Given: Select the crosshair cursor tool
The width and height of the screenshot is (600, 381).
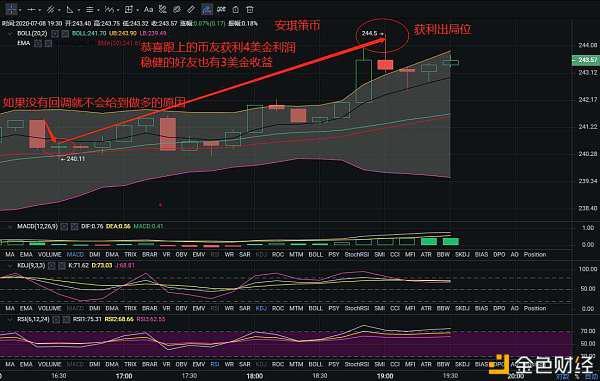Looking at the screenshot, I should [11, 9].
